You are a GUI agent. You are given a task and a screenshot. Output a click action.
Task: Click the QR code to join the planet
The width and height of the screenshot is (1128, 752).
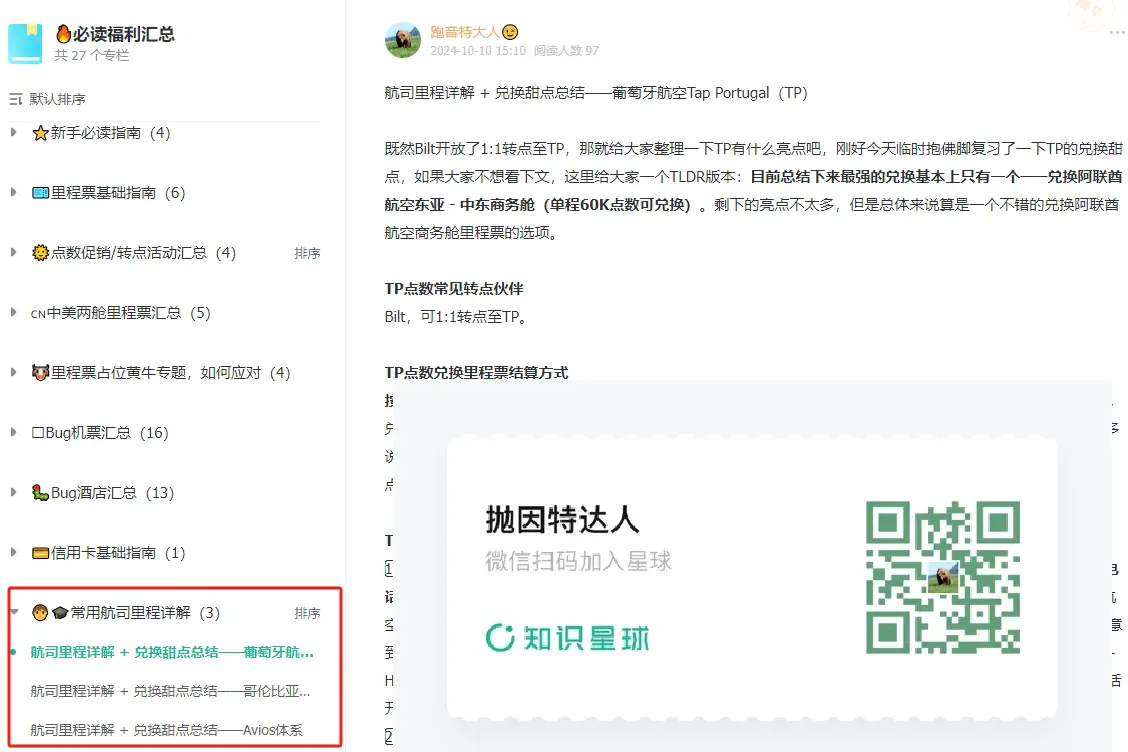pos(942,577)
